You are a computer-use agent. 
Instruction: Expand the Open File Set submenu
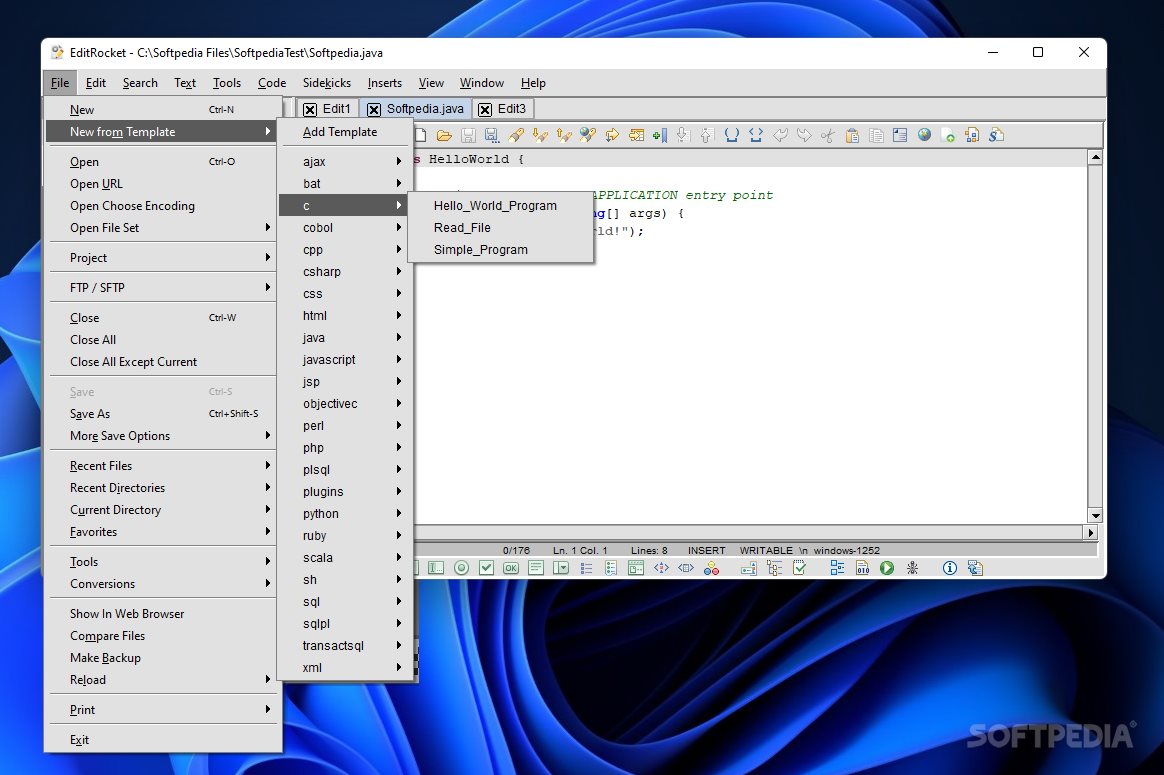click(x=163, y=228)
